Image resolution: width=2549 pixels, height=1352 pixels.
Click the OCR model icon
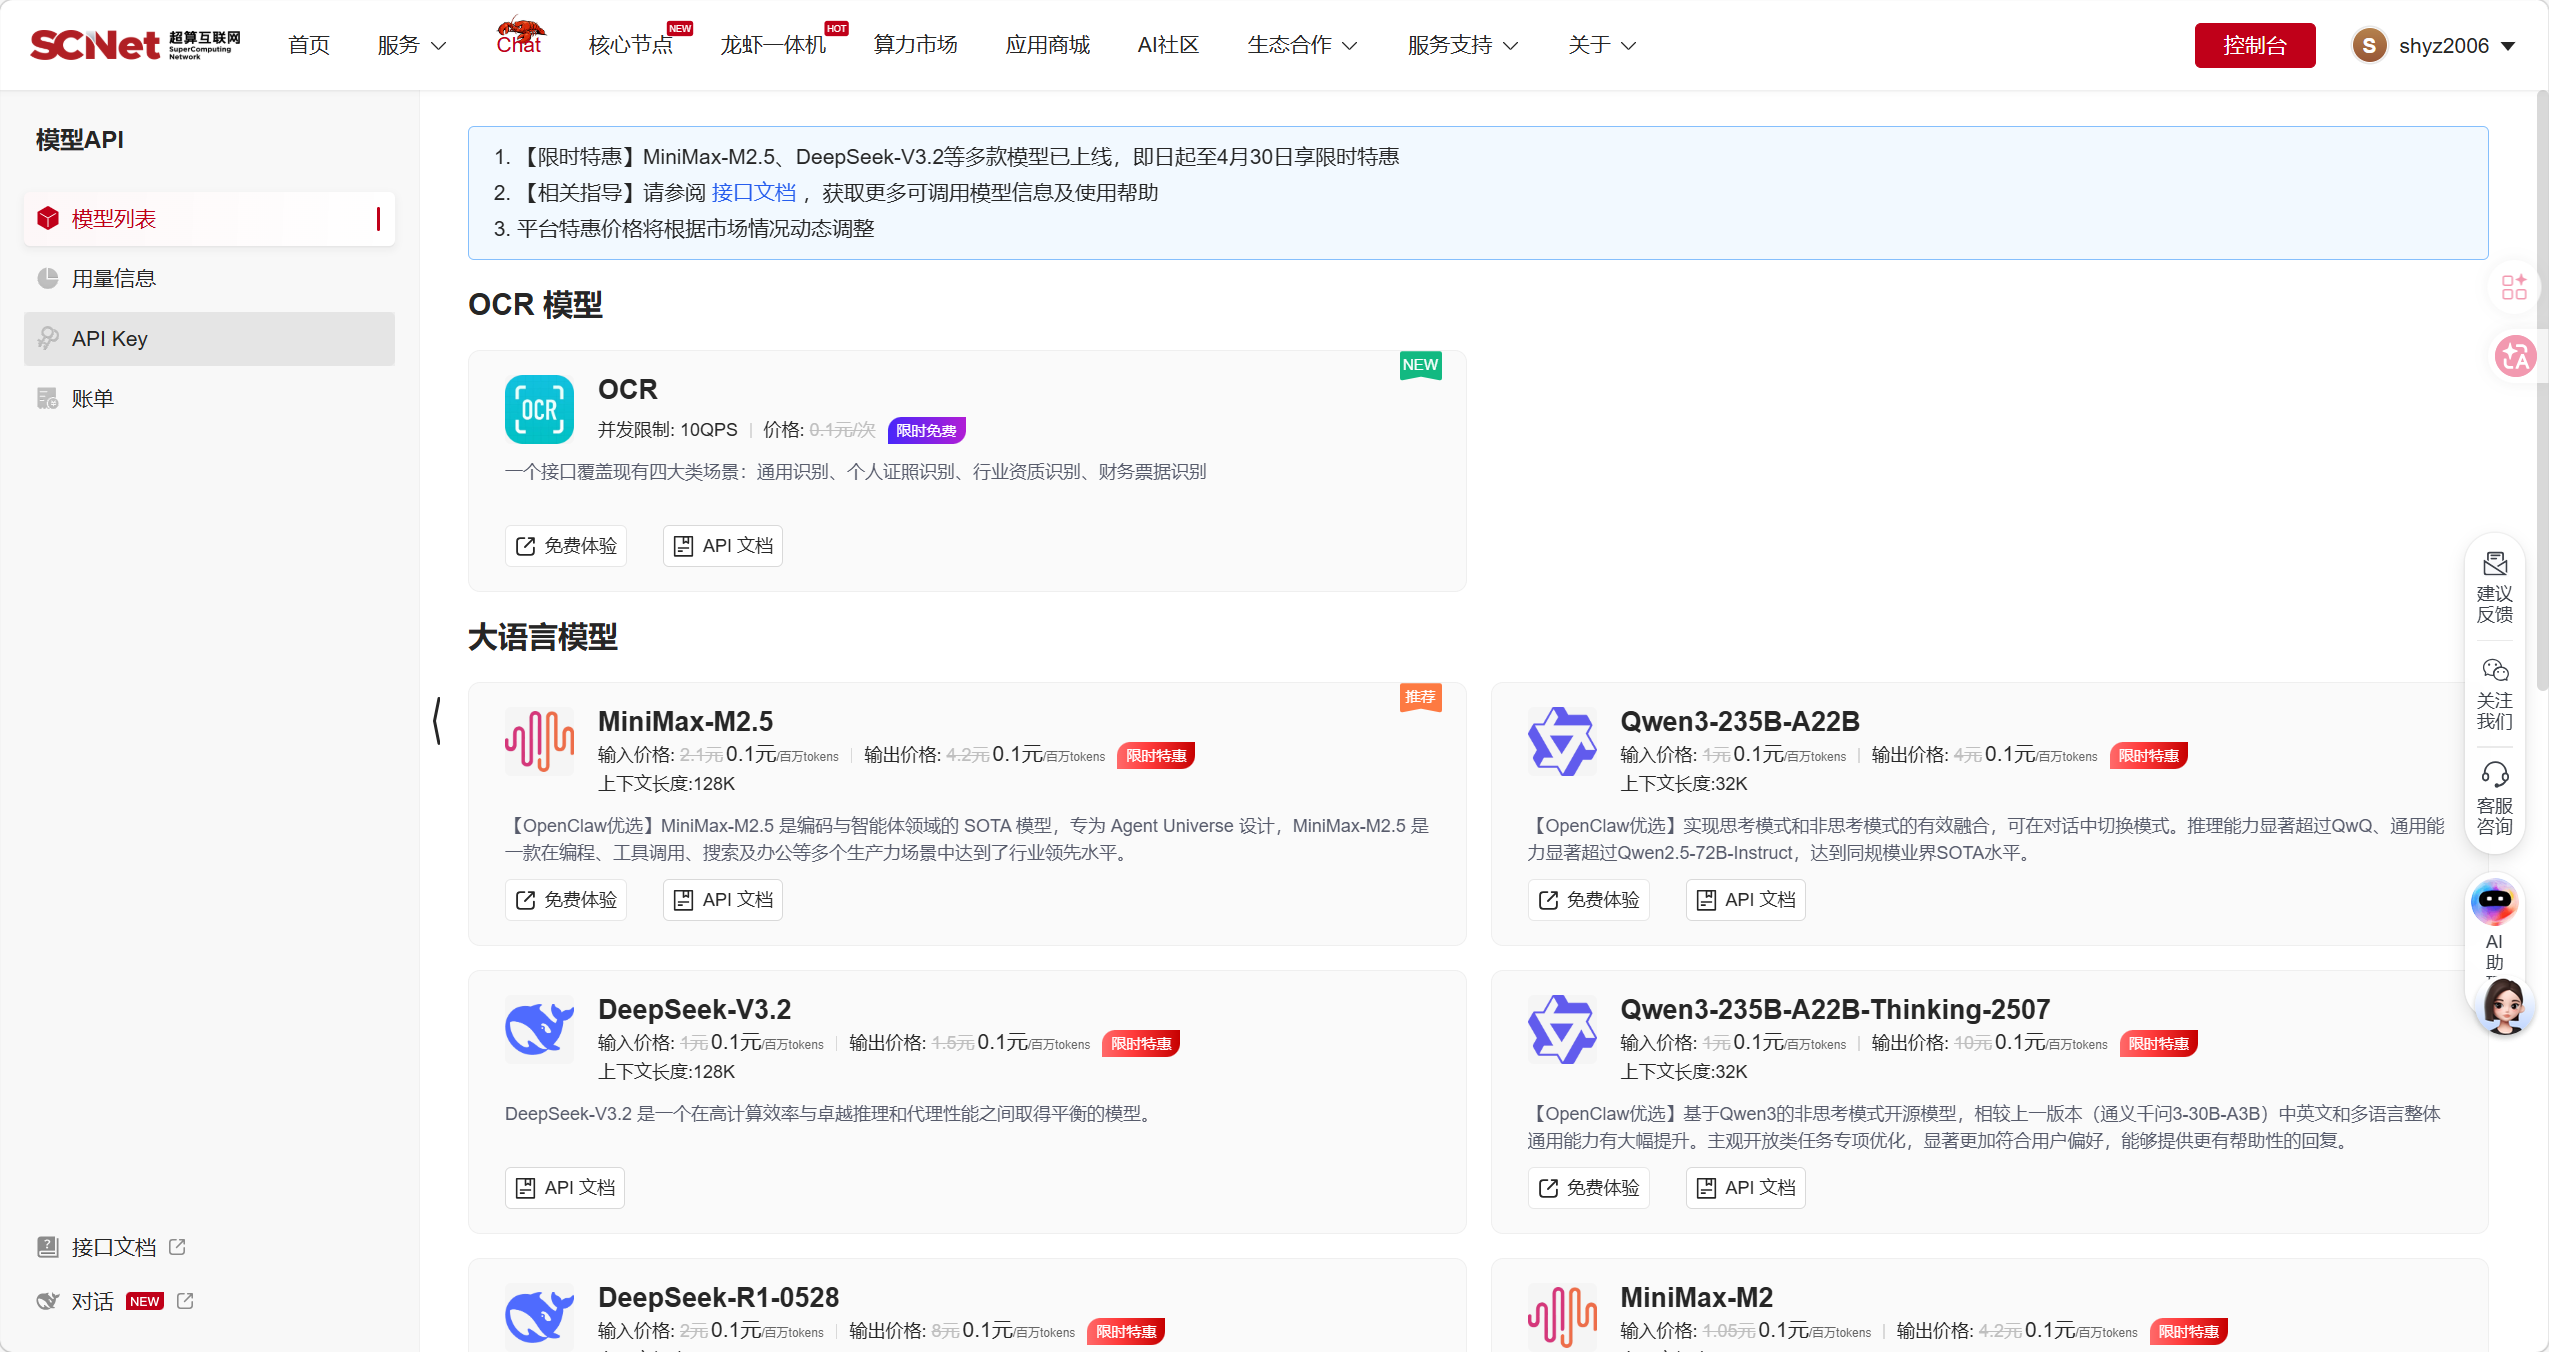[539, 409]
